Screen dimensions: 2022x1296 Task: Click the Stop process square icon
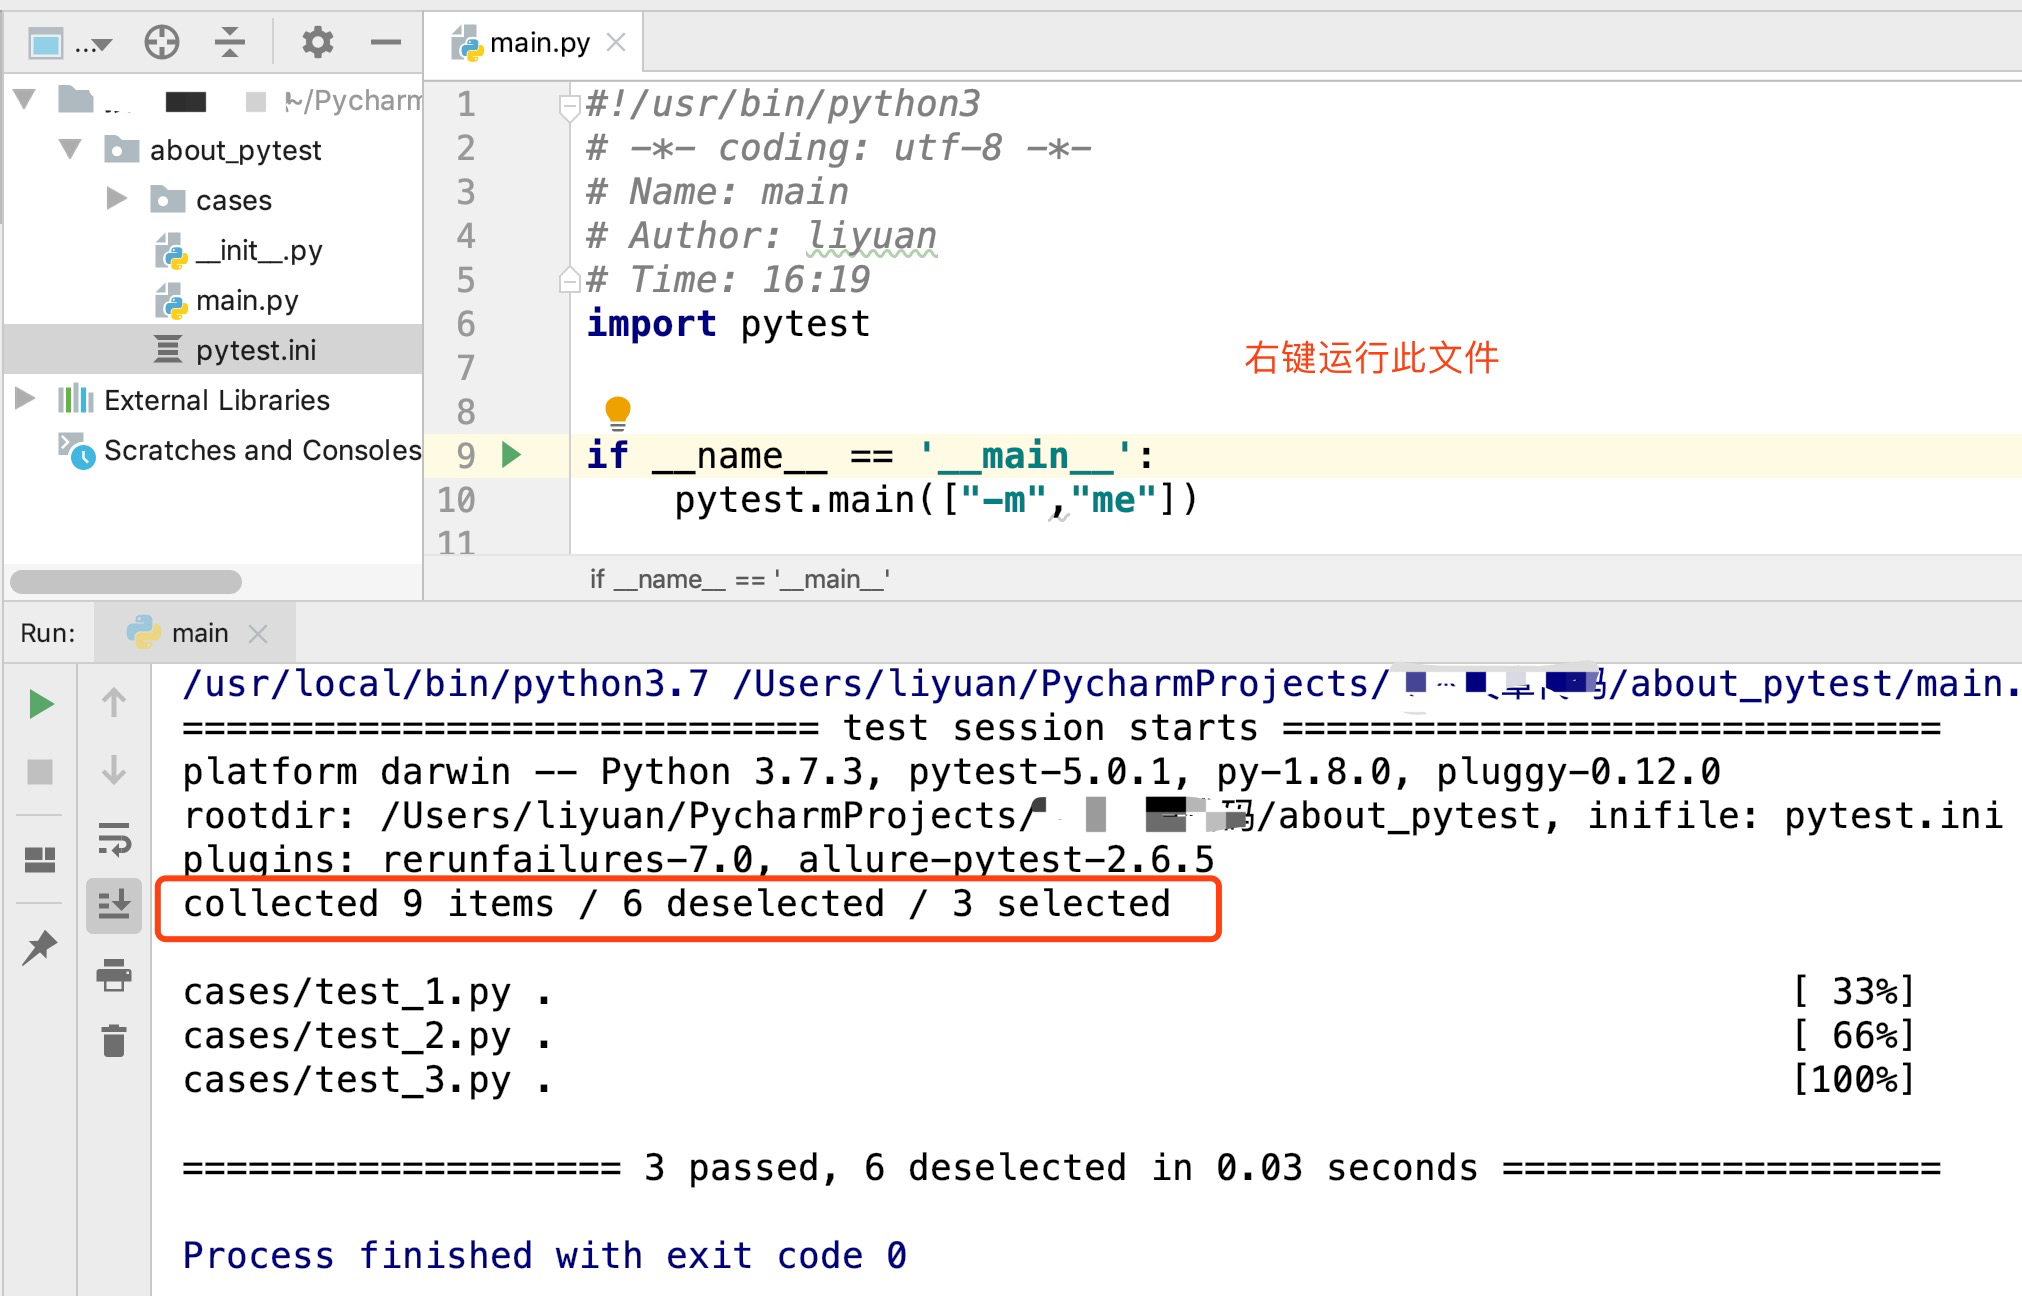pyautogui.click(x=40, y=772)
